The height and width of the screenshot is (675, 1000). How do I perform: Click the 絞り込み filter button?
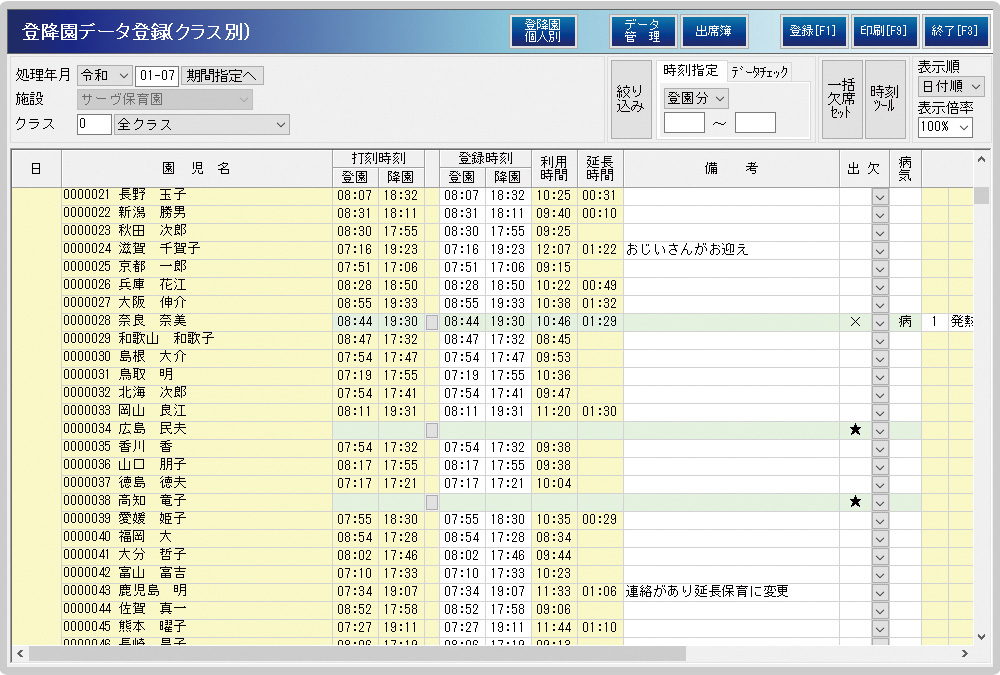pyautogui.click(x=630, y=98)
